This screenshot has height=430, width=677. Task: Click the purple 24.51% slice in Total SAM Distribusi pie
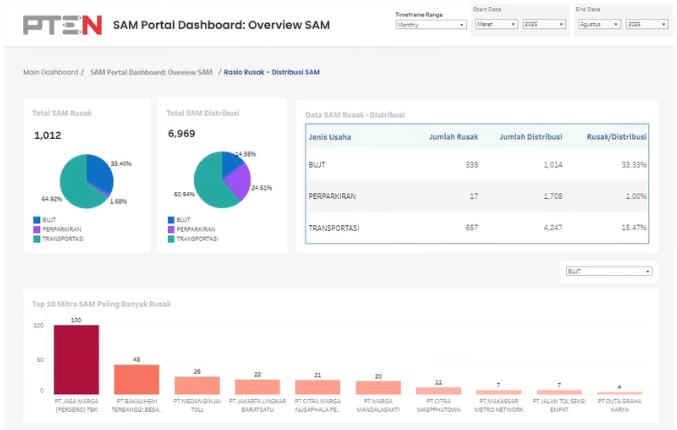tap(239, 180)
